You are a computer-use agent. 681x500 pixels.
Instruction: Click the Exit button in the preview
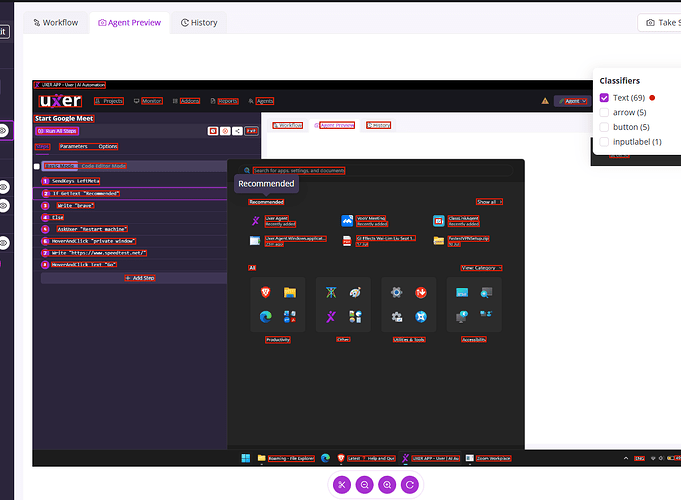(x=251, y=131)
